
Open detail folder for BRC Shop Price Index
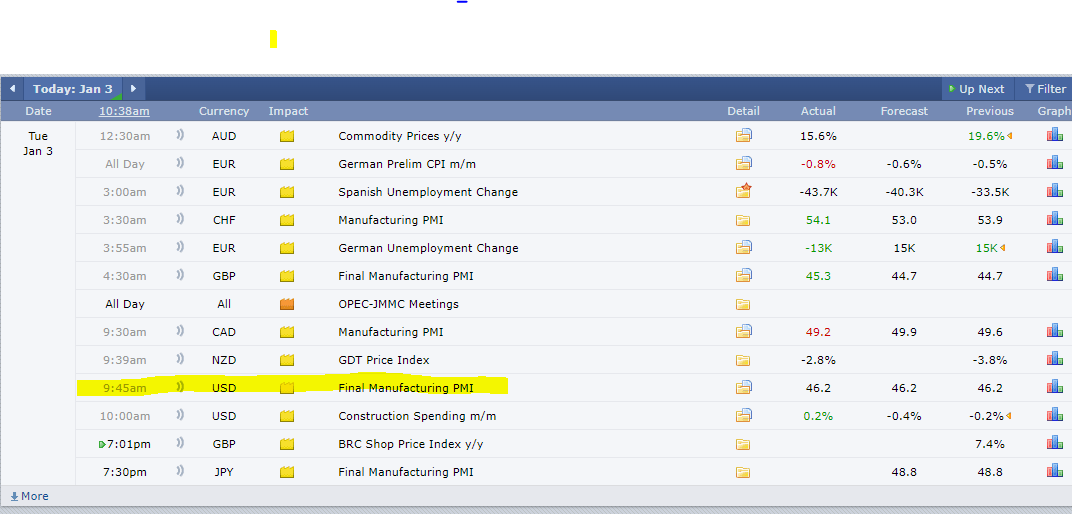coord(742,444)
